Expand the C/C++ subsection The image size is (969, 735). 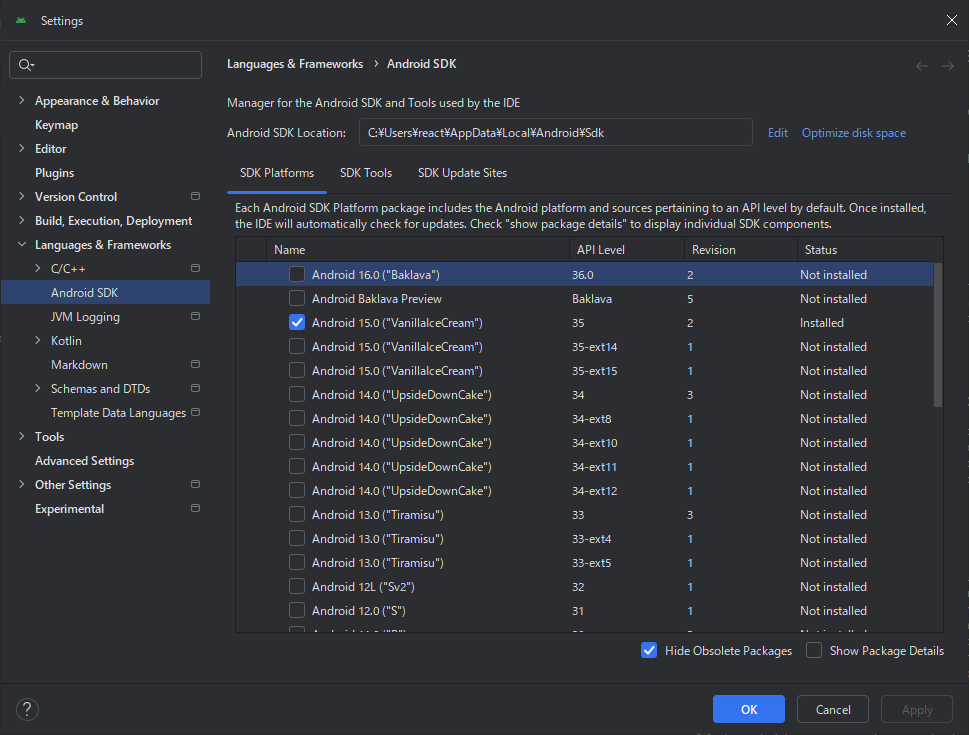[x=38, y=268]
